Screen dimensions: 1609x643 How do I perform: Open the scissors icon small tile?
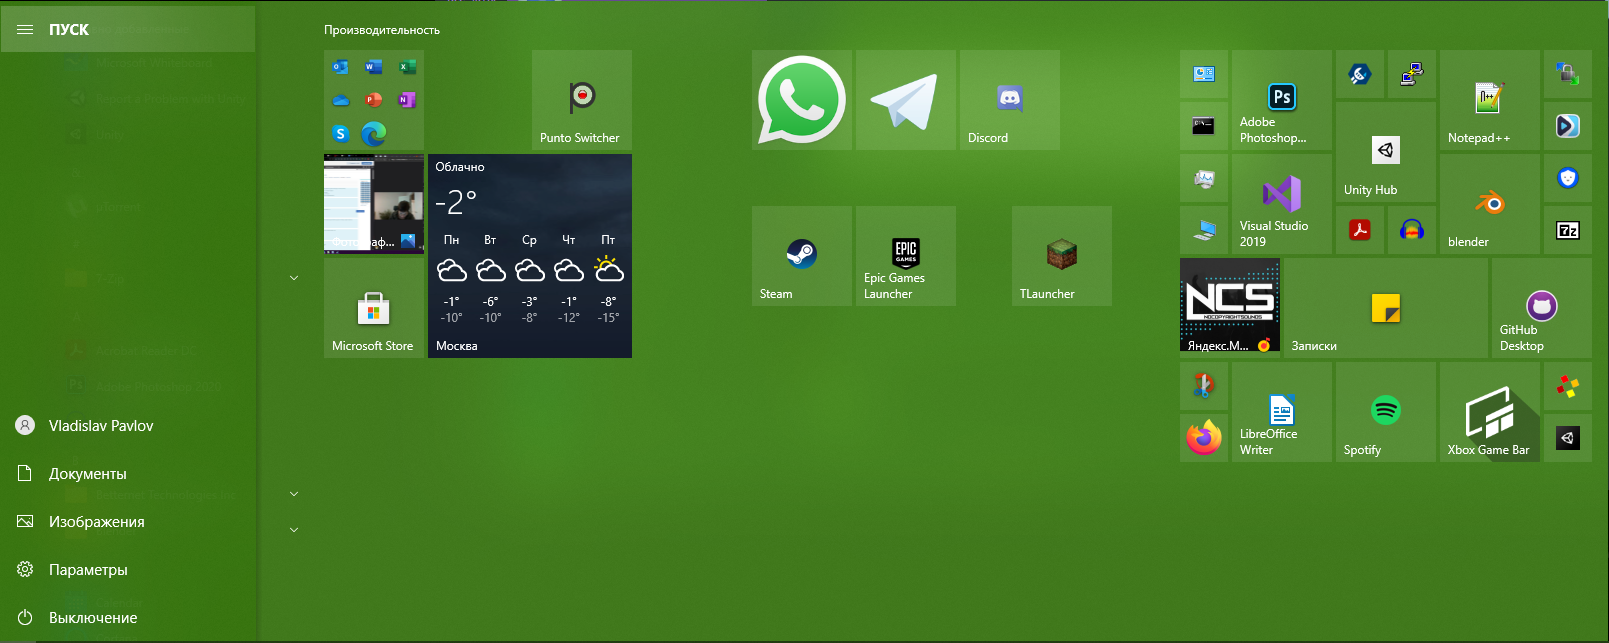[x=1204, y=386]
